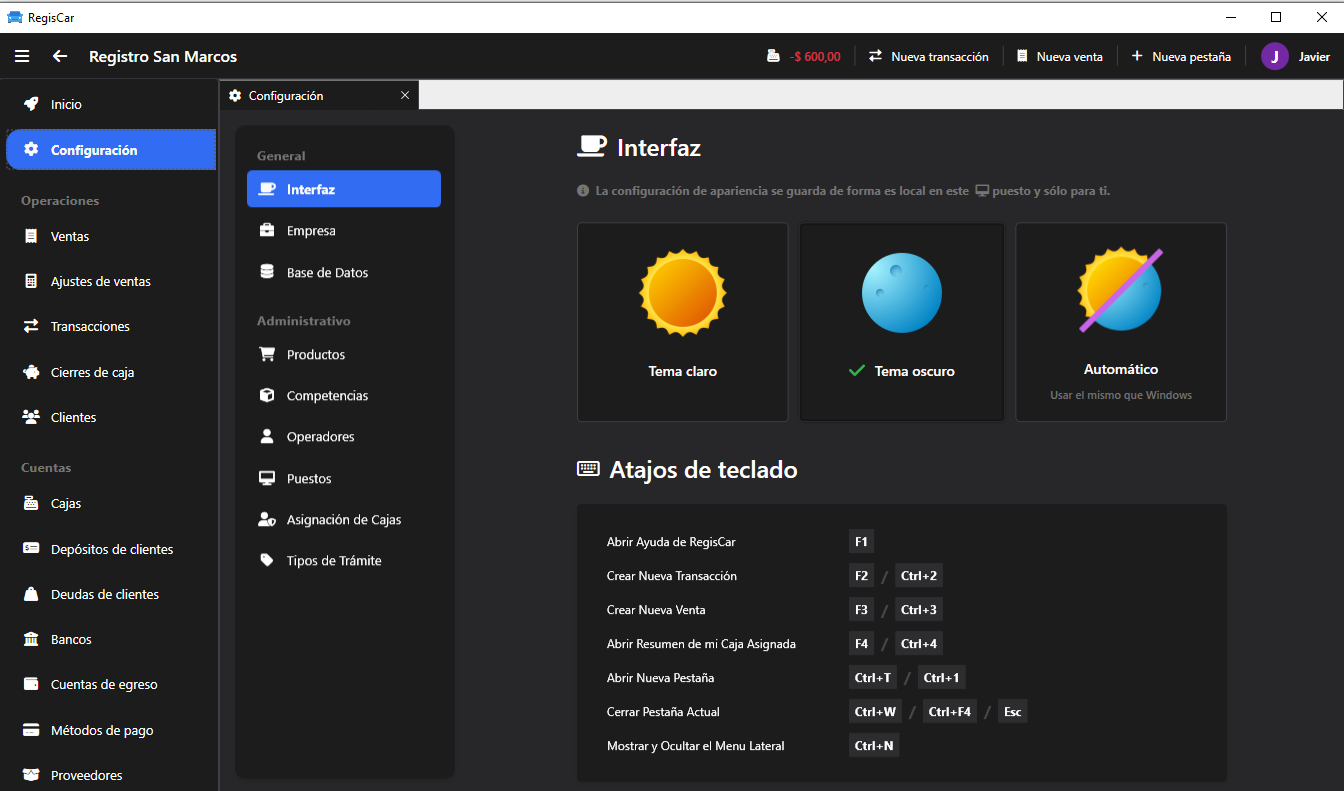Click the Registro San Marcos title
Screen dimensions: 1344x791
tap(163, 57)
